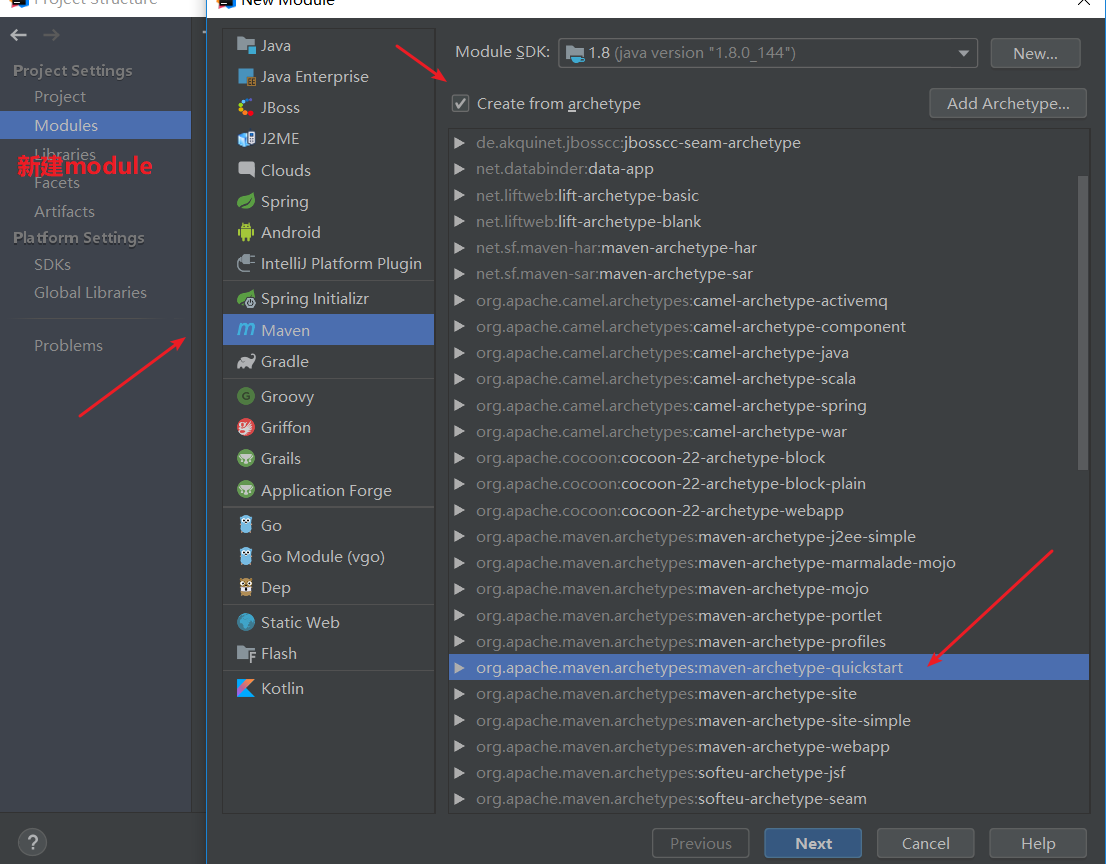This screenshot has height=864, width=1106.
Task: Open Modules in Project Settings
Action: (66, 125)
